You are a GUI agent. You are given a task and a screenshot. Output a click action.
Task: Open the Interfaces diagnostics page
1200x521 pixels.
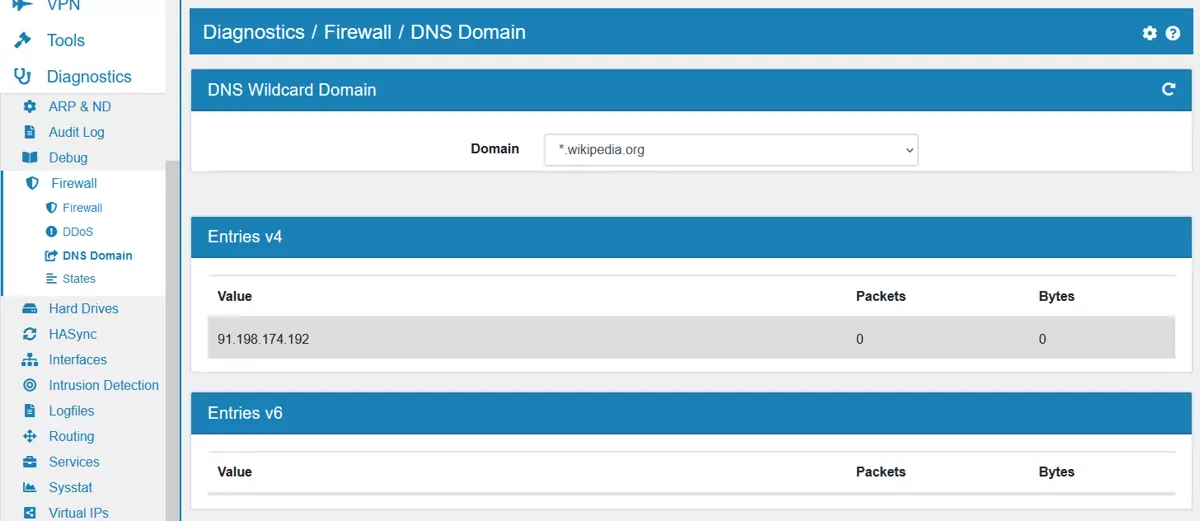(x=78, y=360)
